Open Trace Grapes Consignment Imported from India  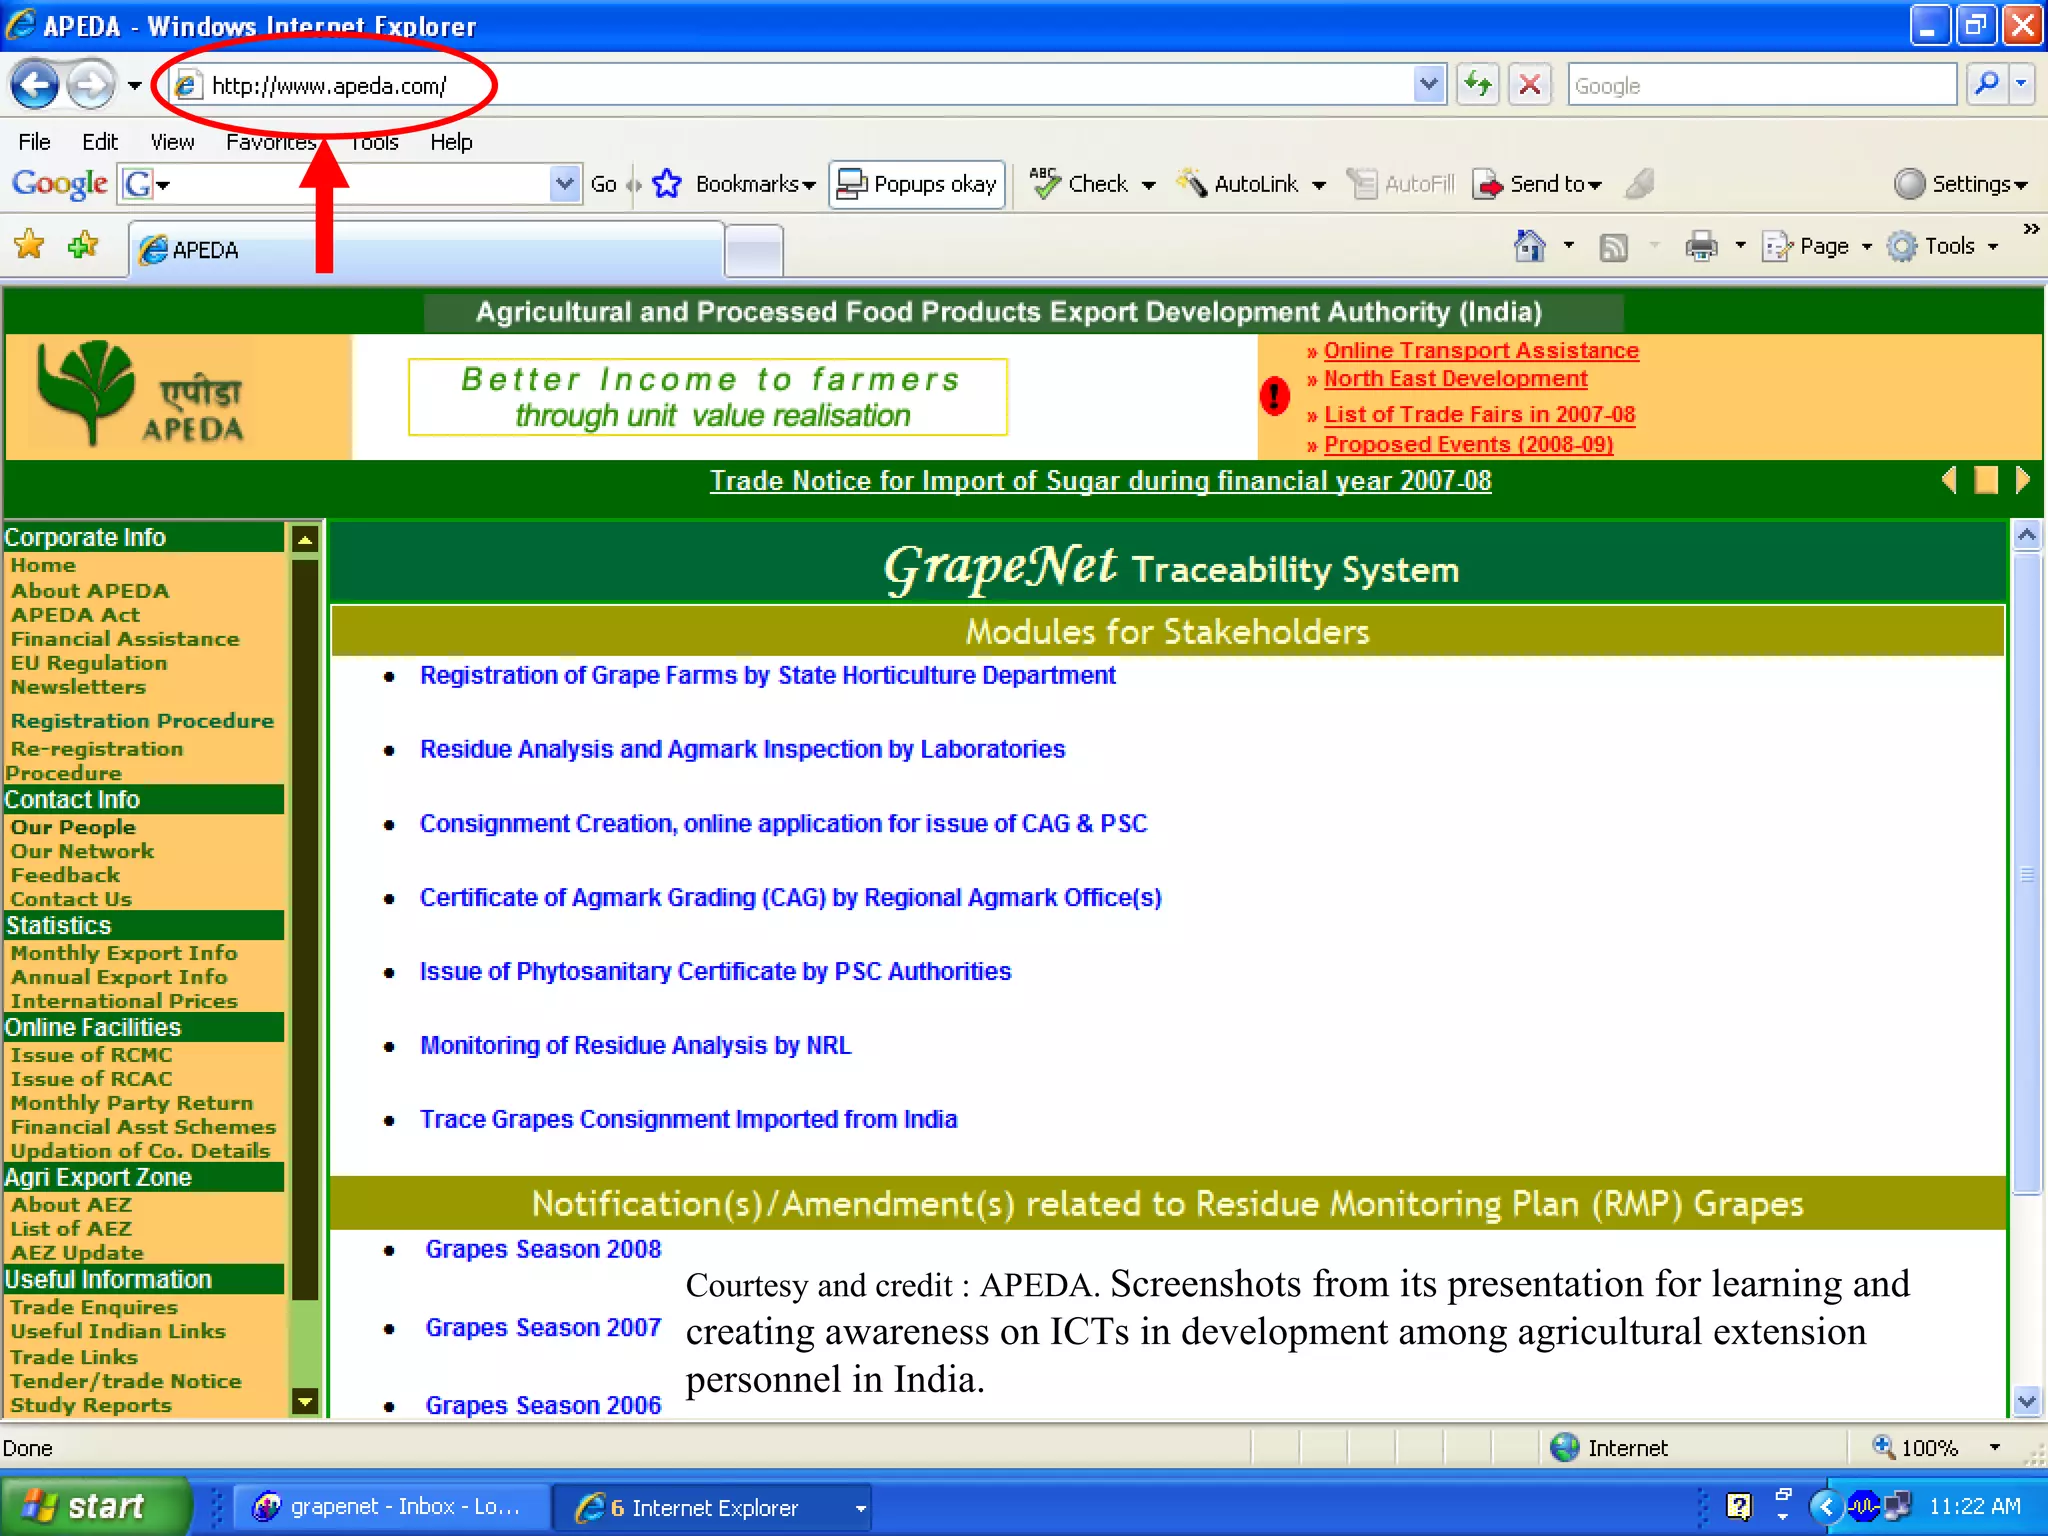pyautogui.click(x=688, y=1119)
